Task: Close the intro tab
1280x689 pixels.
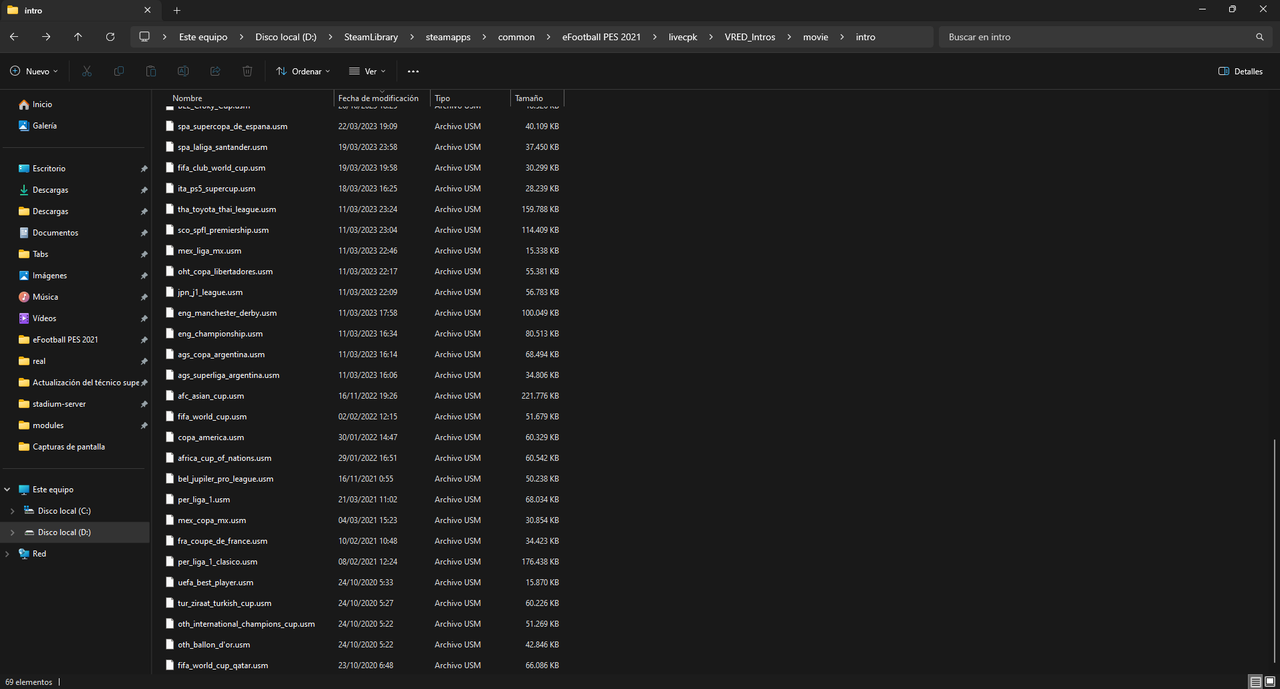Action: pos(147,10)
